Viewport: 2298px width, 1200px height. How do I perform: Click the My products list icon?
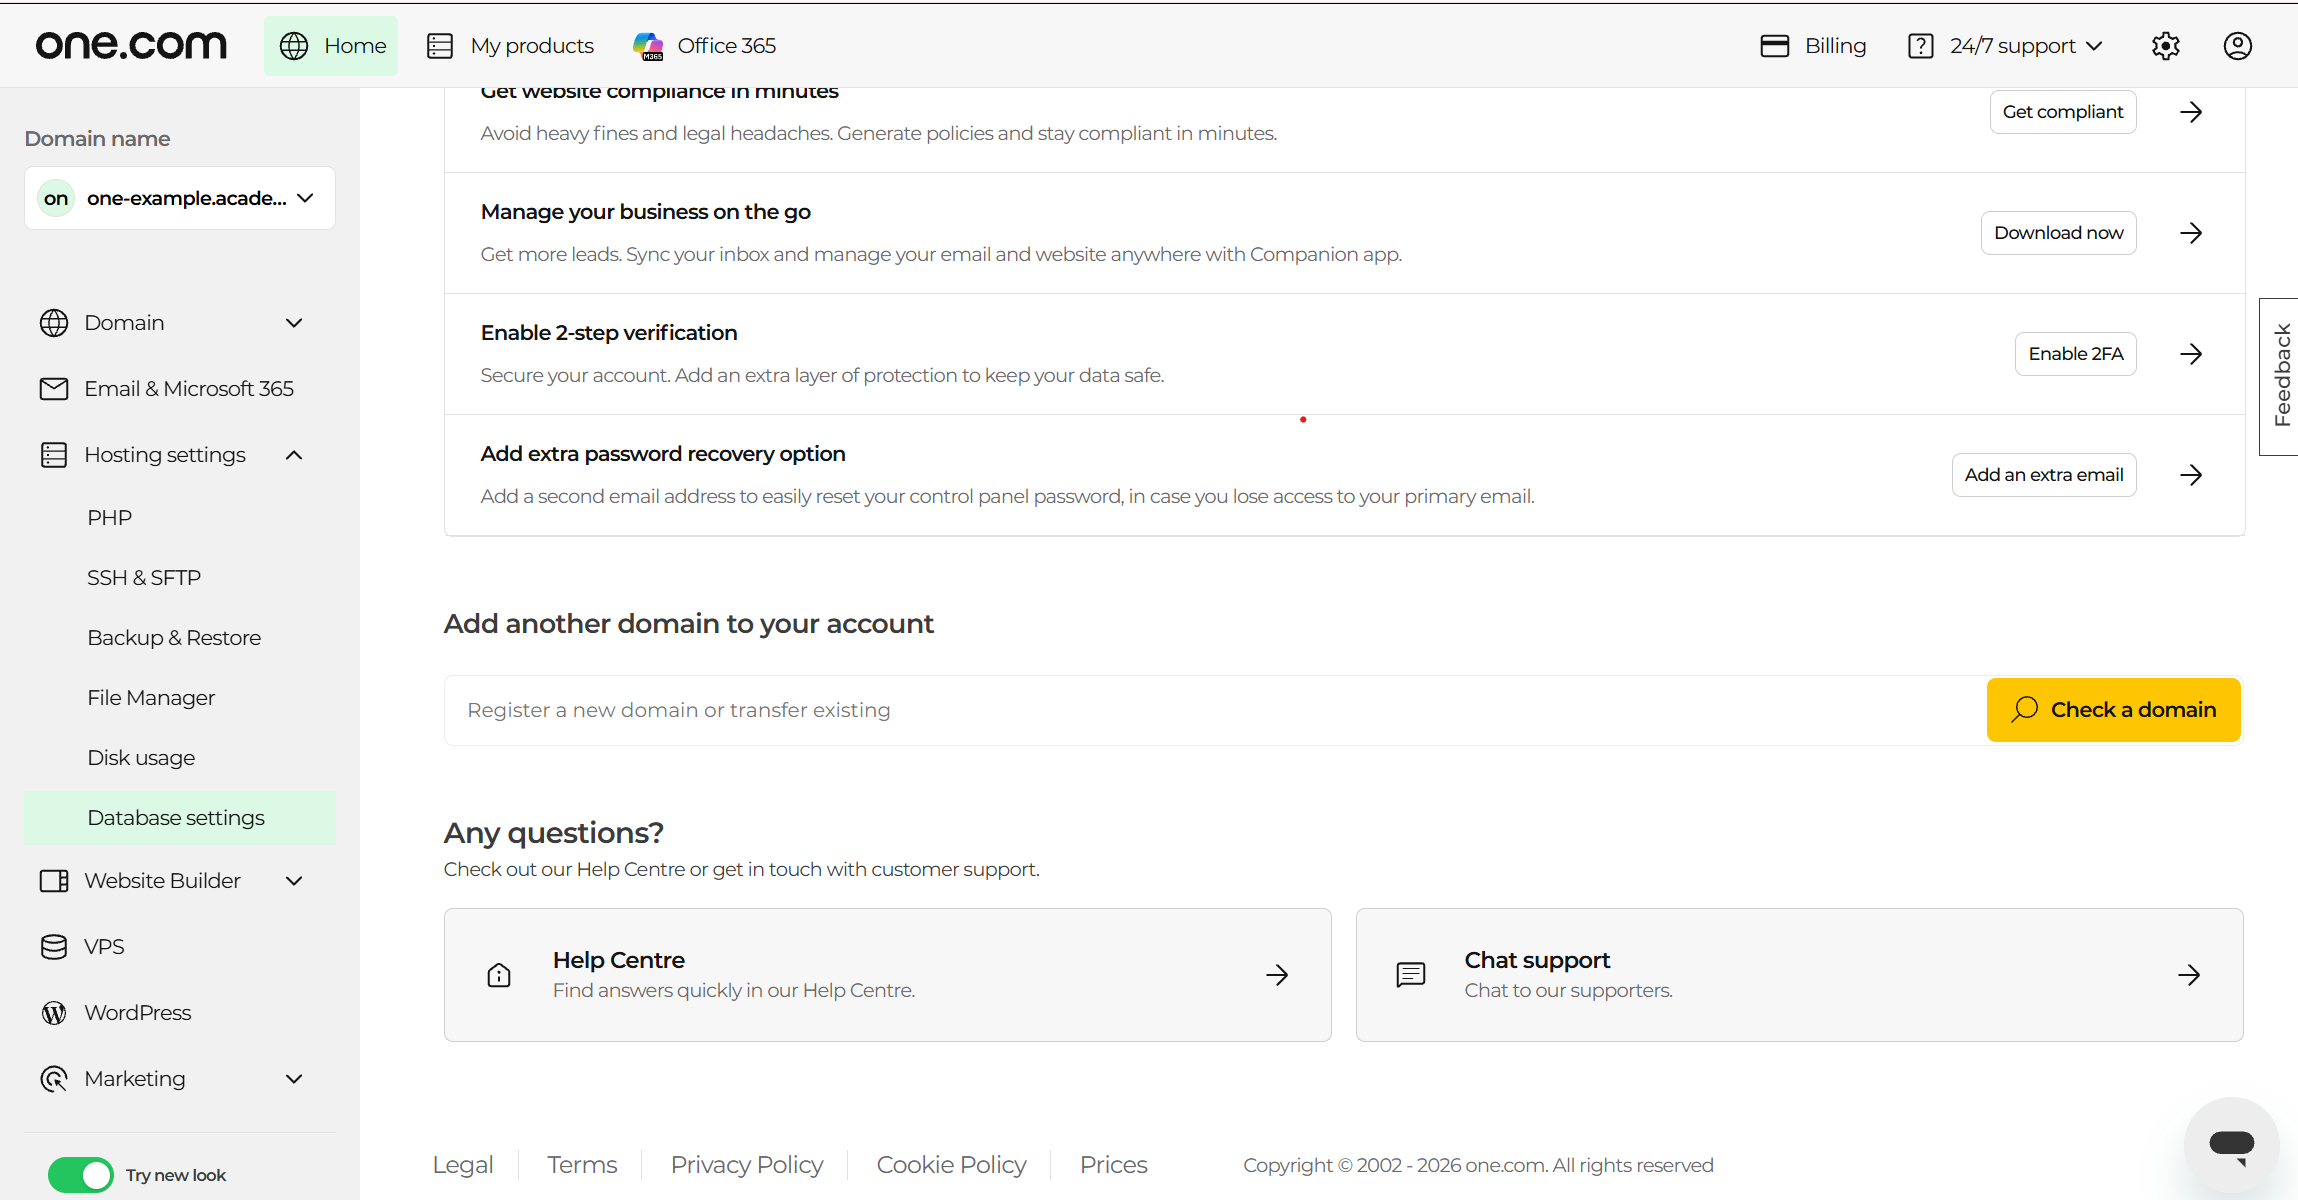point(440,46)
